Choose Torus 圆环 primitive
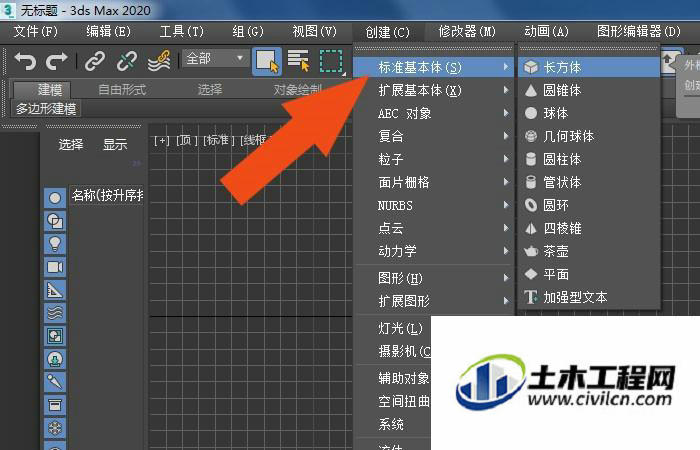Screen dimensions: 700x450 (x=589, y=205)
